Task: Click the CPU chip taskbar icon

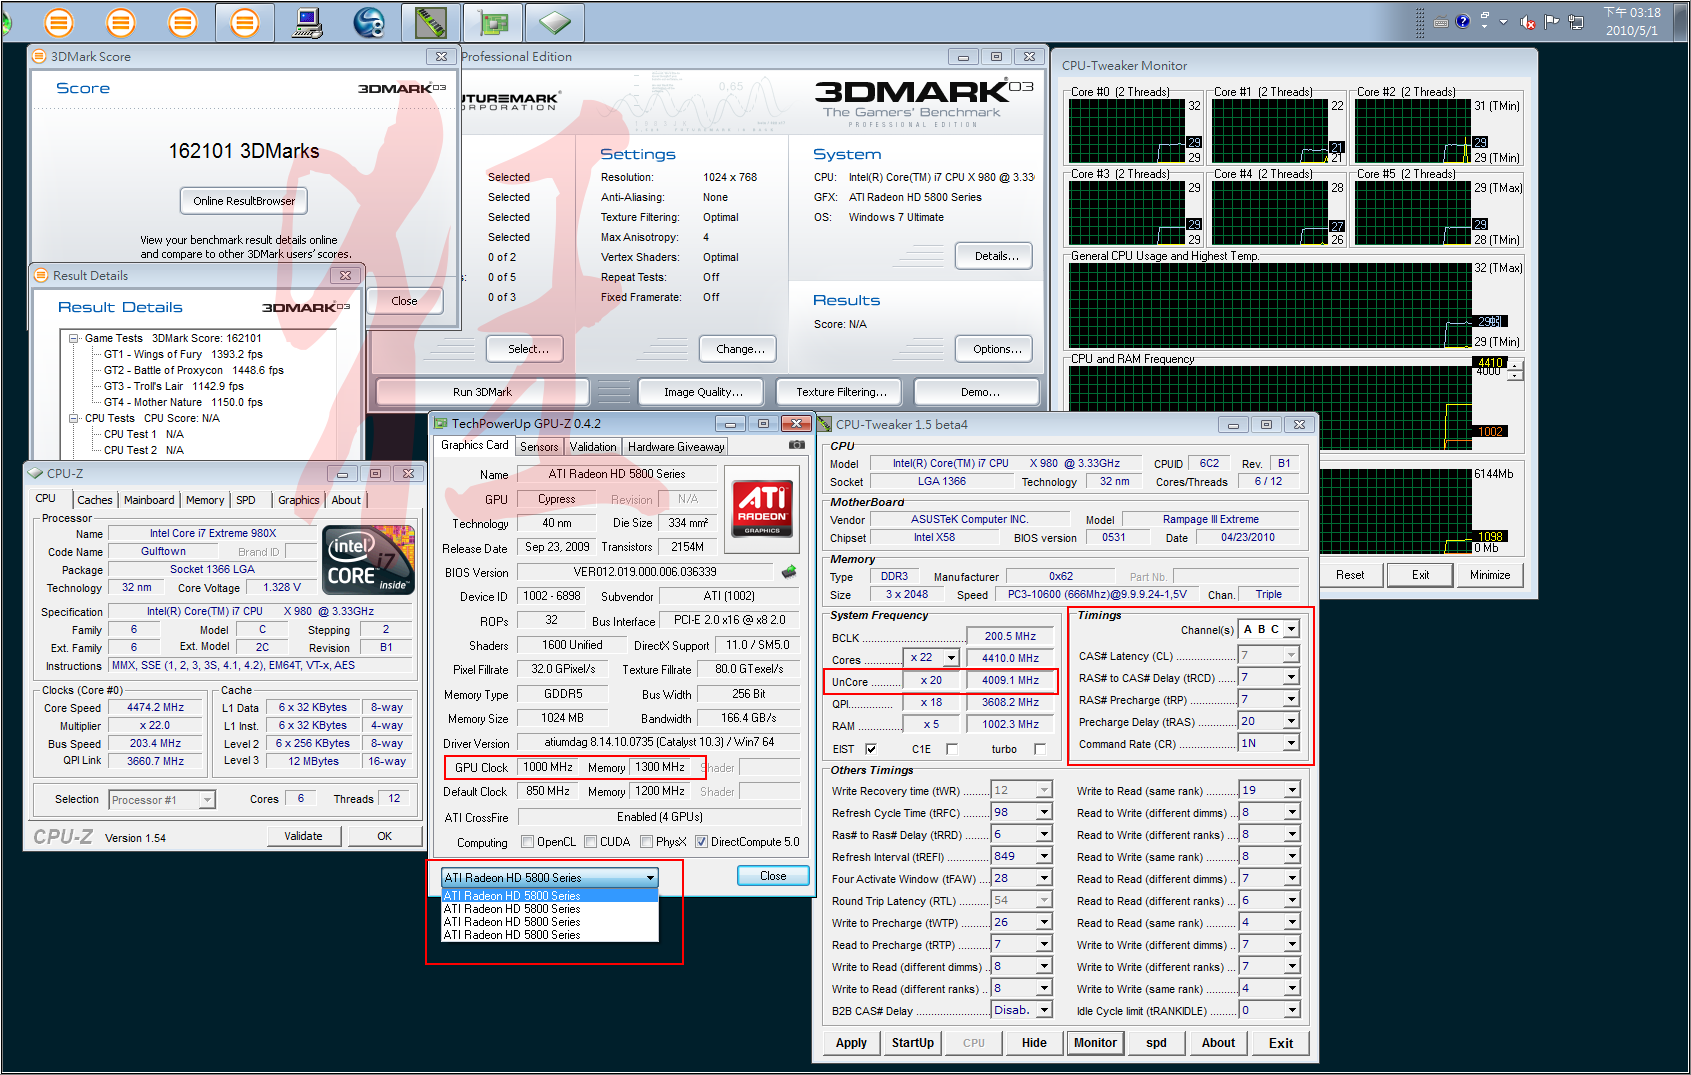Action: pos(554,21)
